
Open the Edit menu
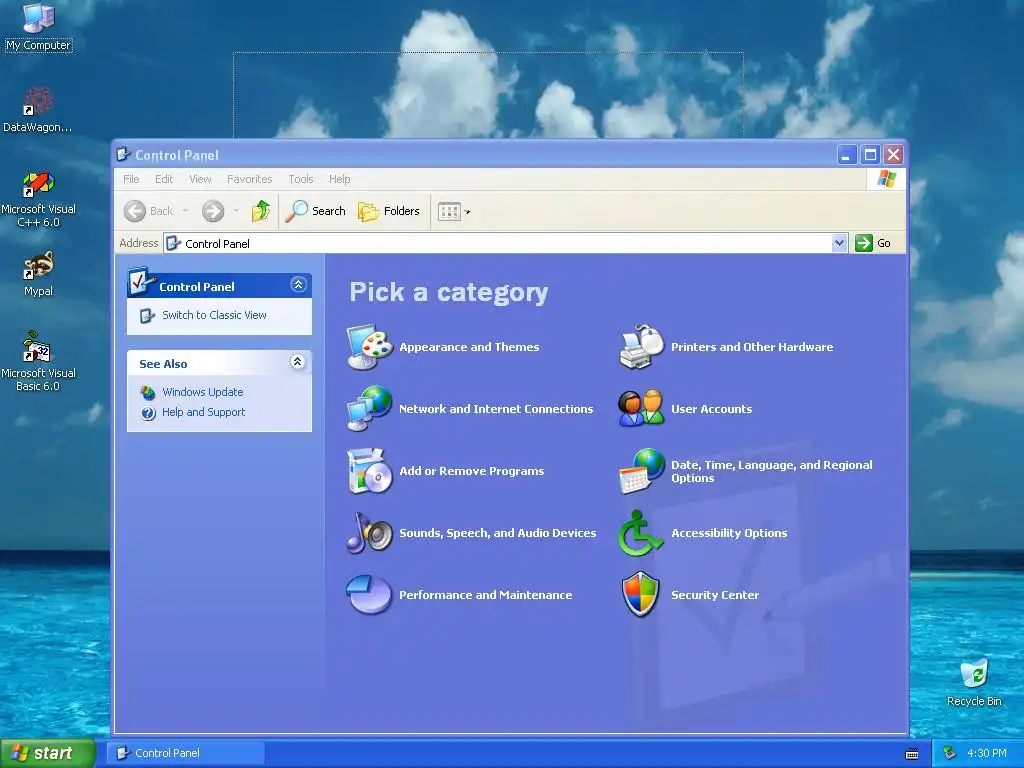coord(164,179)
